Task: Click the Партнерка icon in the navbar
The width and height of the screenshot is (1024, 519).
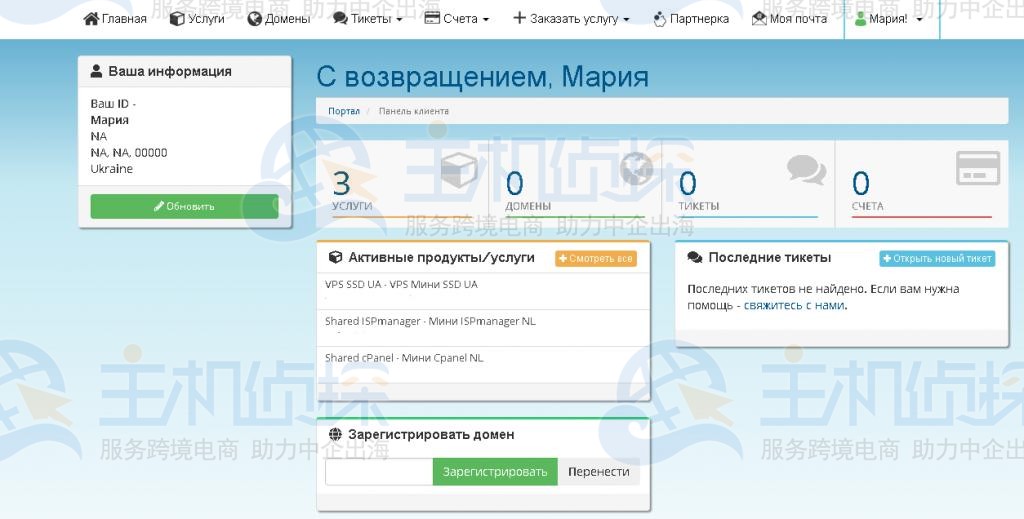Action: (x=660, y=19)
